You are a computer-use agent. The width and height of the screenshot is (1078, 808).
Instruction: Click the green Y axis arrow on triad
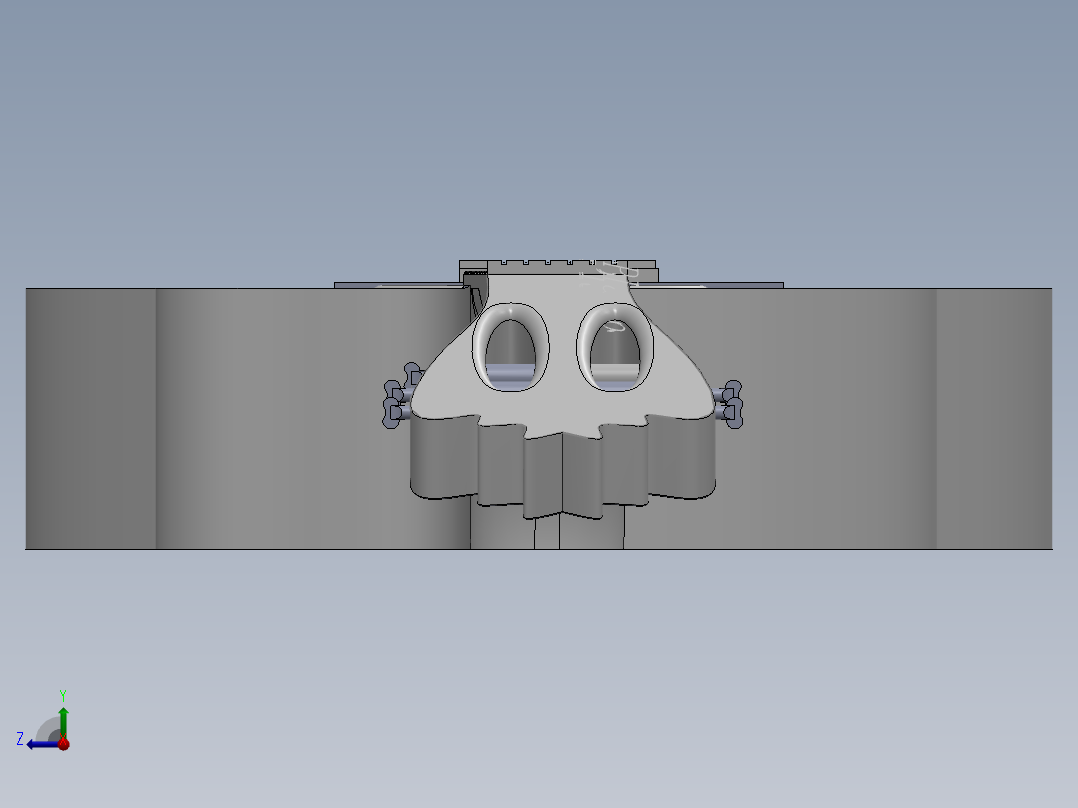point(63,716)
